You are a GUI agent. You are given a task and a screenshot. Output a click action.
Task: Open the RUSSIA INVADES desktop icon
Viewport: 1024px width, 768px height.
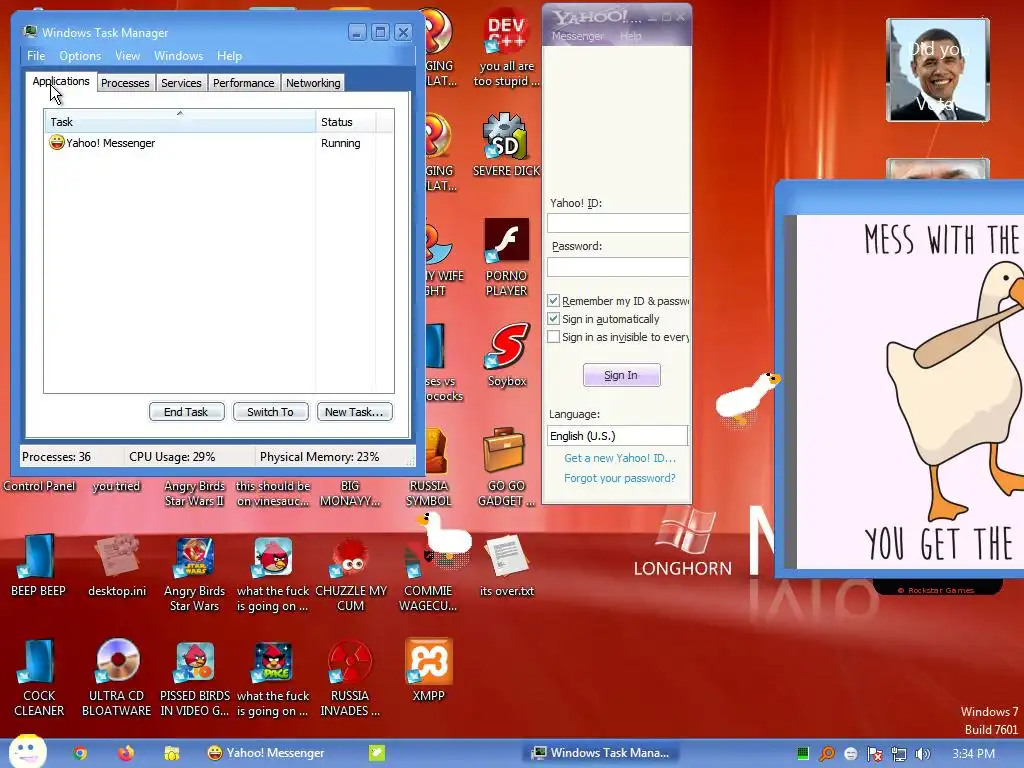[350, 678]
